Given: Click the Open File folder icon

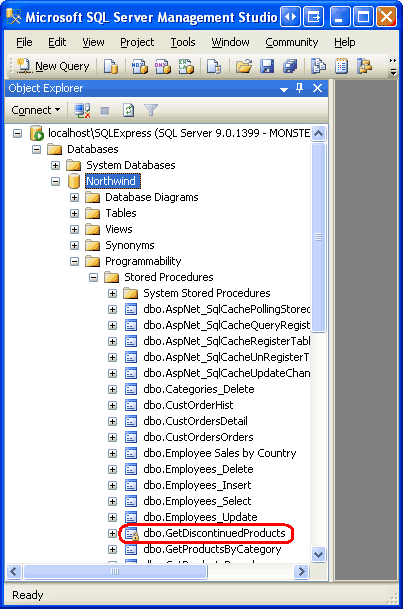Looking at the screenshot, I should pyautogui.click(x=244, y=66).
